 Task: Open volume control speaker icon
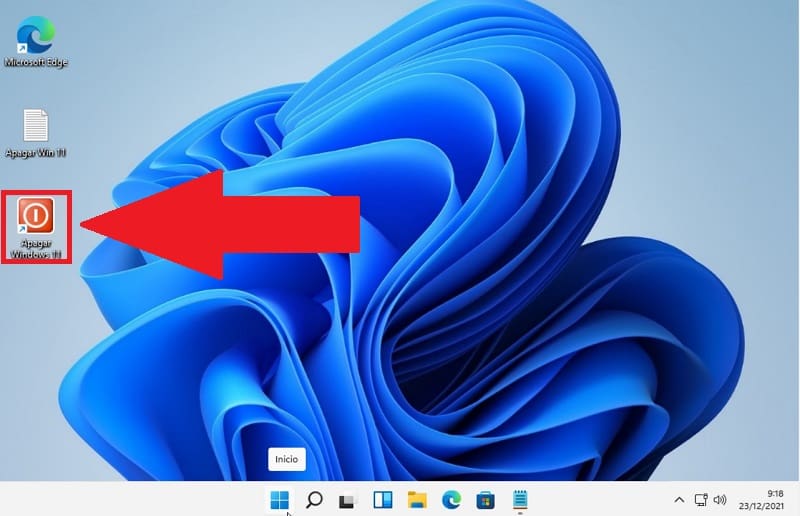click(x=720, y=500)
